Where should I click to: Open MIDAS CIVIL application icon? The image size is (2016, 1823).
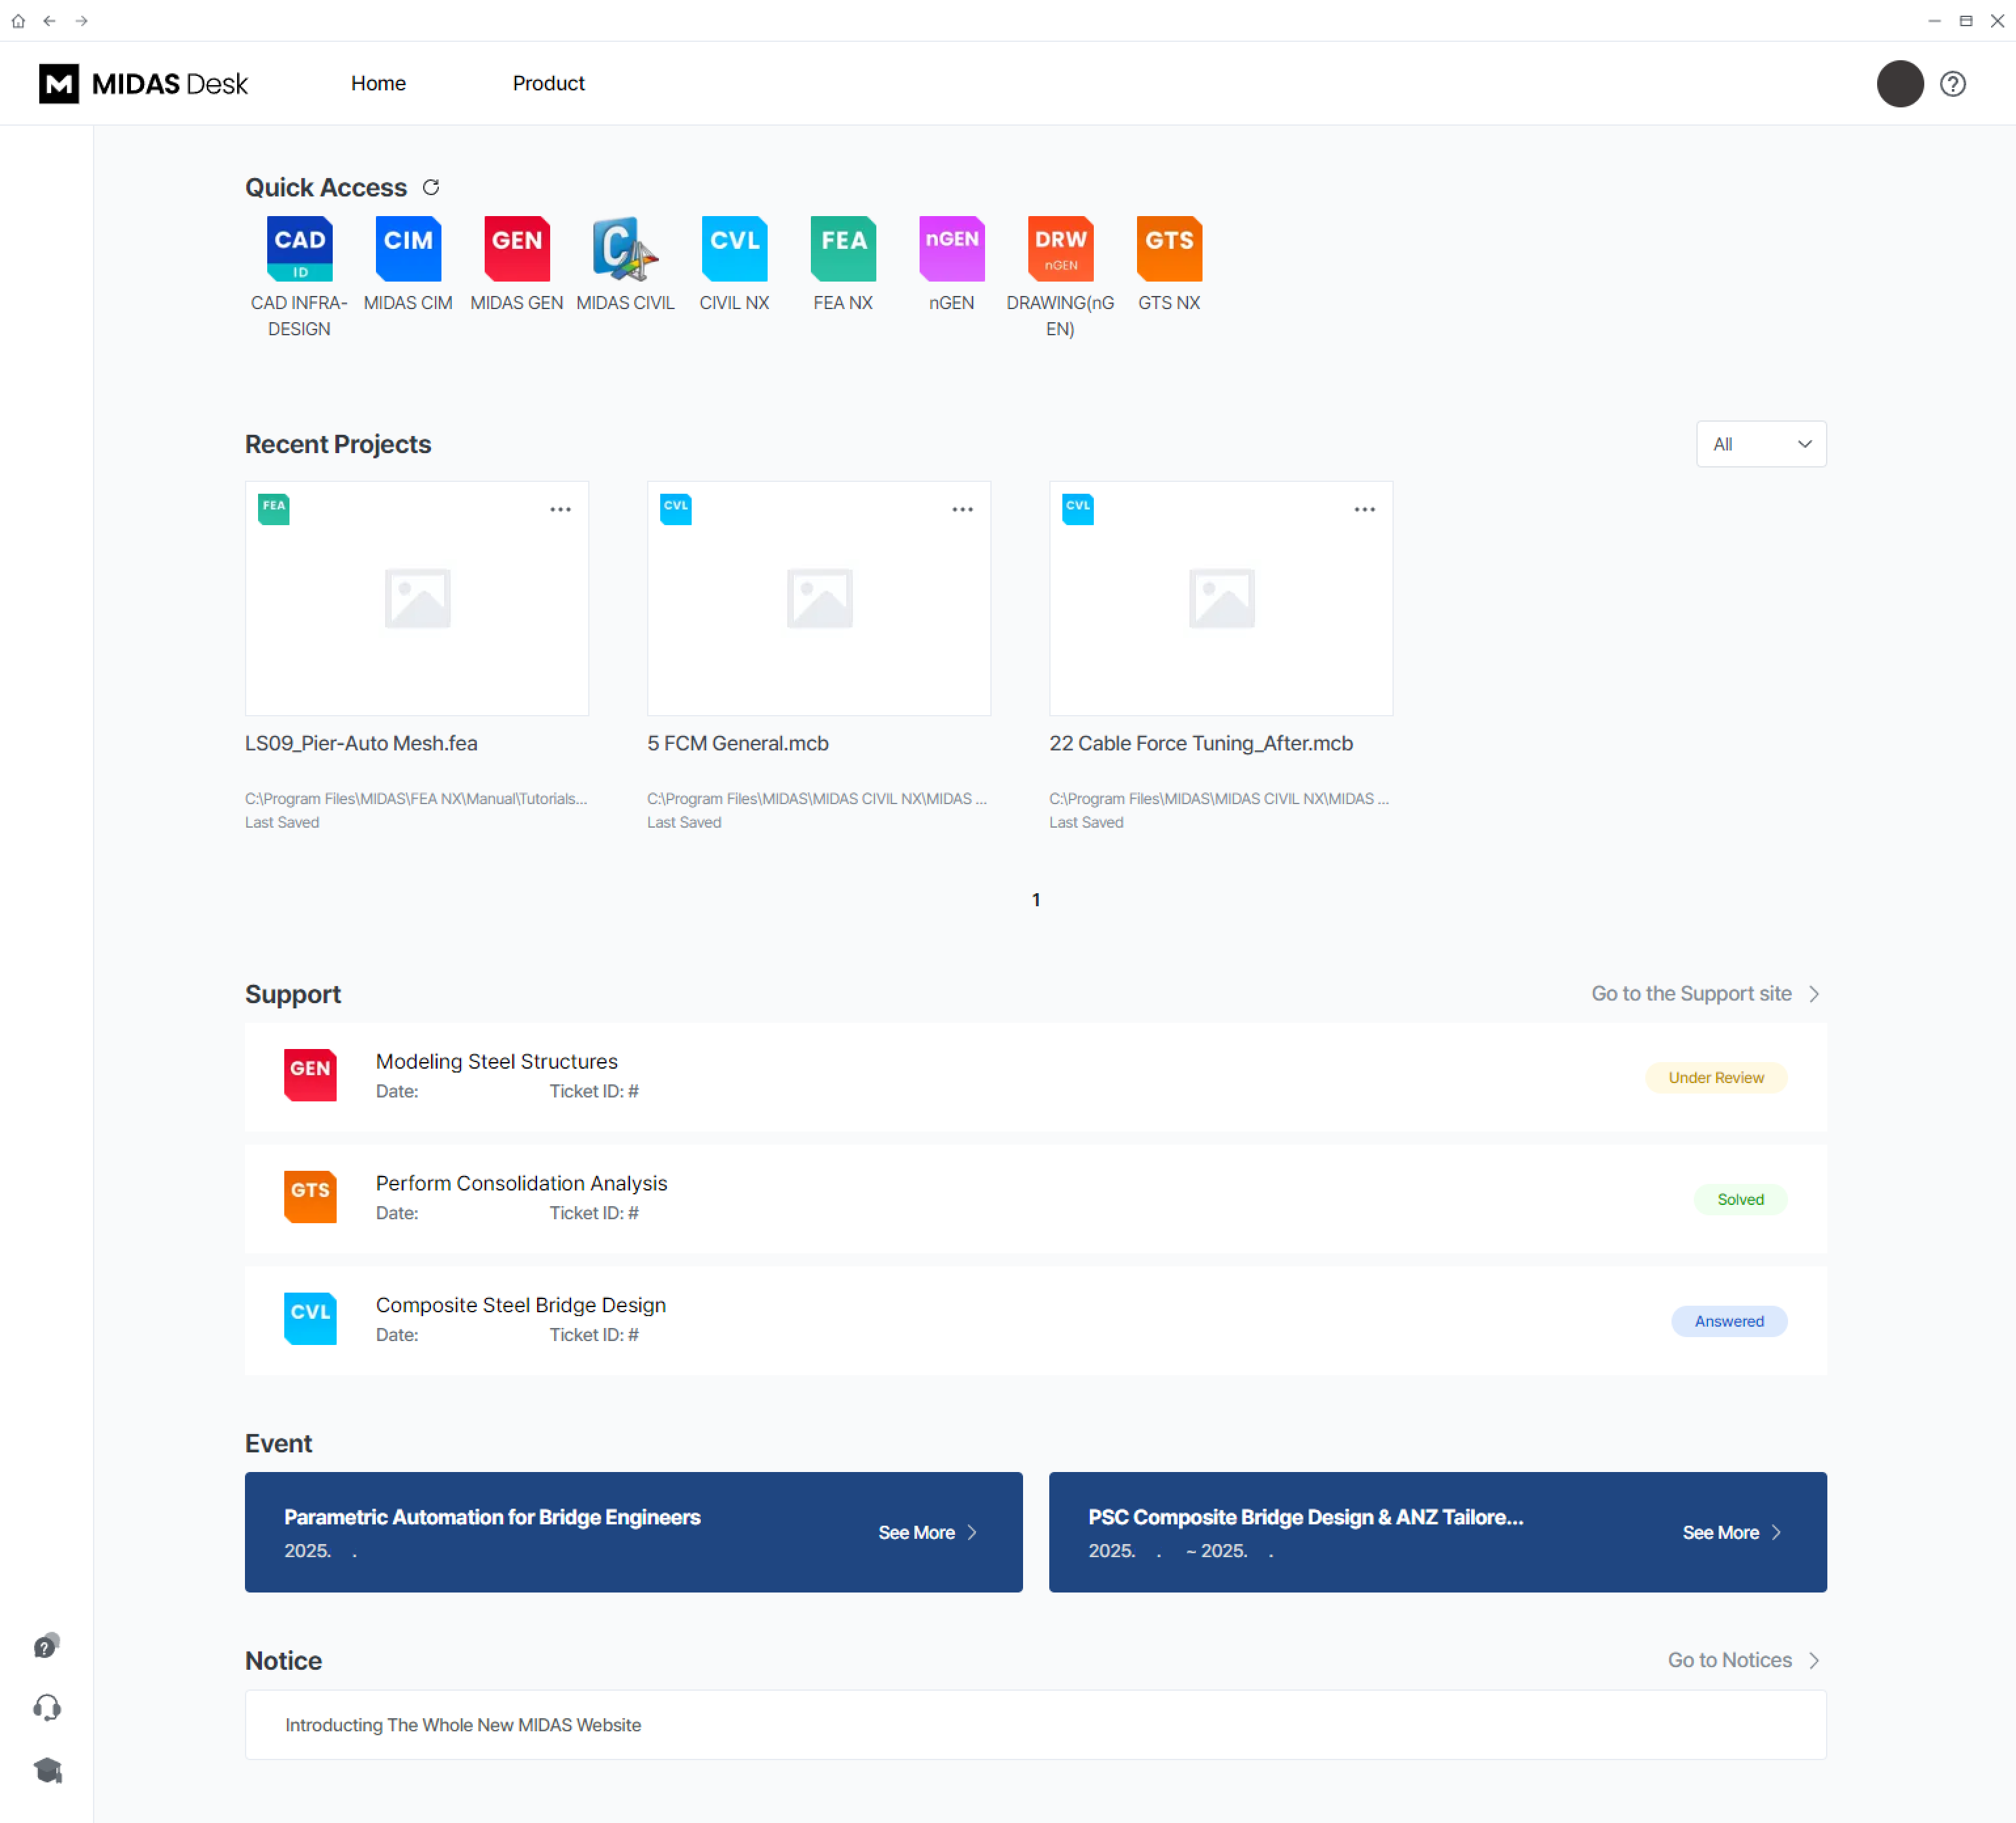point(625,249)
